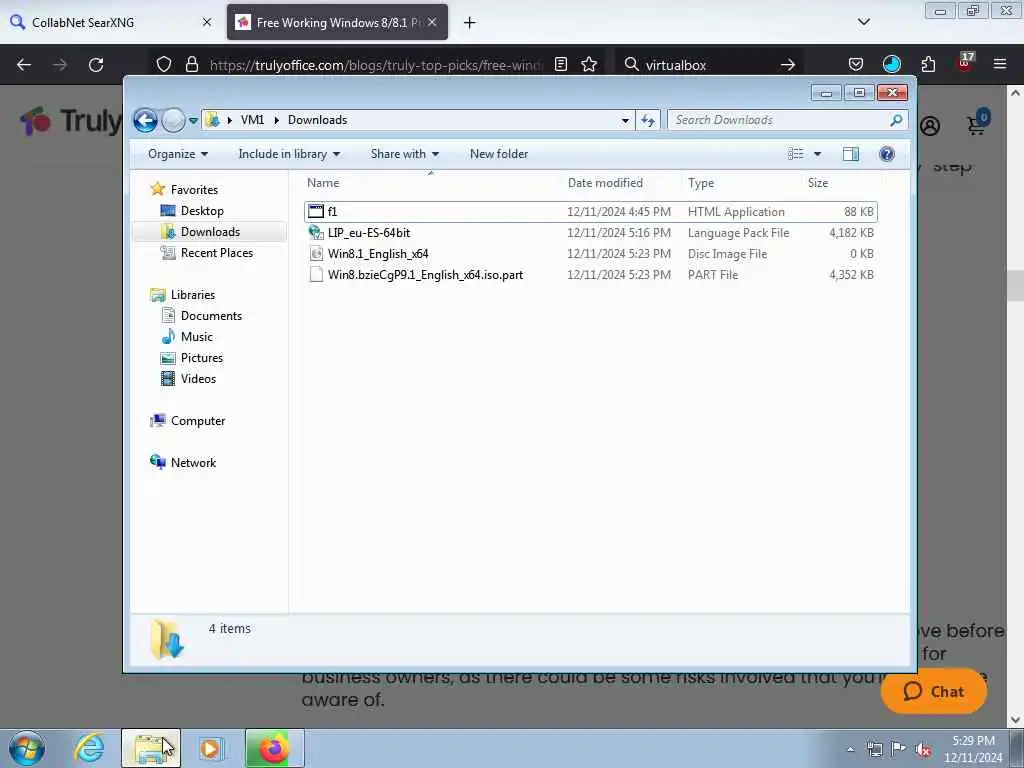Sort files by the Name column
Screen dimensions: 1024x768
click(x=431, y=184)
